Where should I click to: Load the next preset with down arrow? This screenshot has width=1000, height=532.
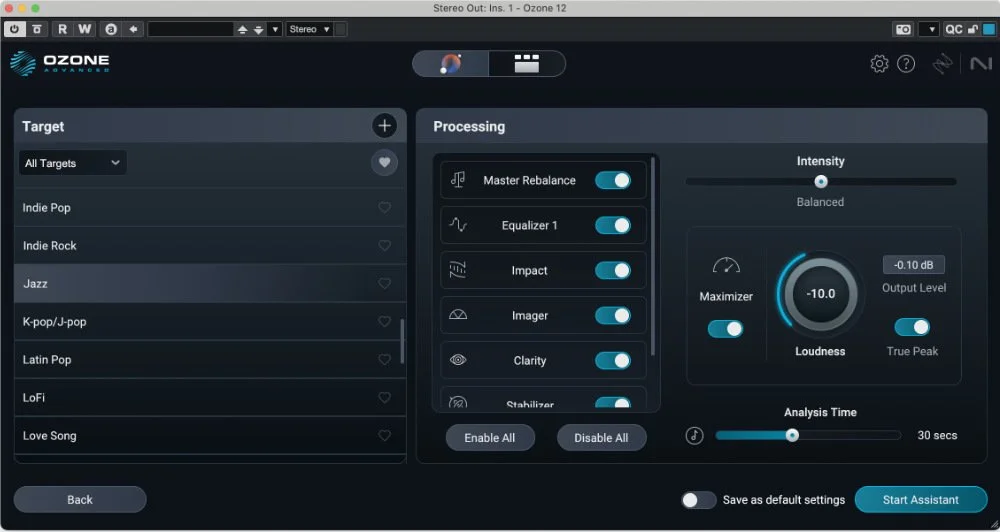point(258,29)
